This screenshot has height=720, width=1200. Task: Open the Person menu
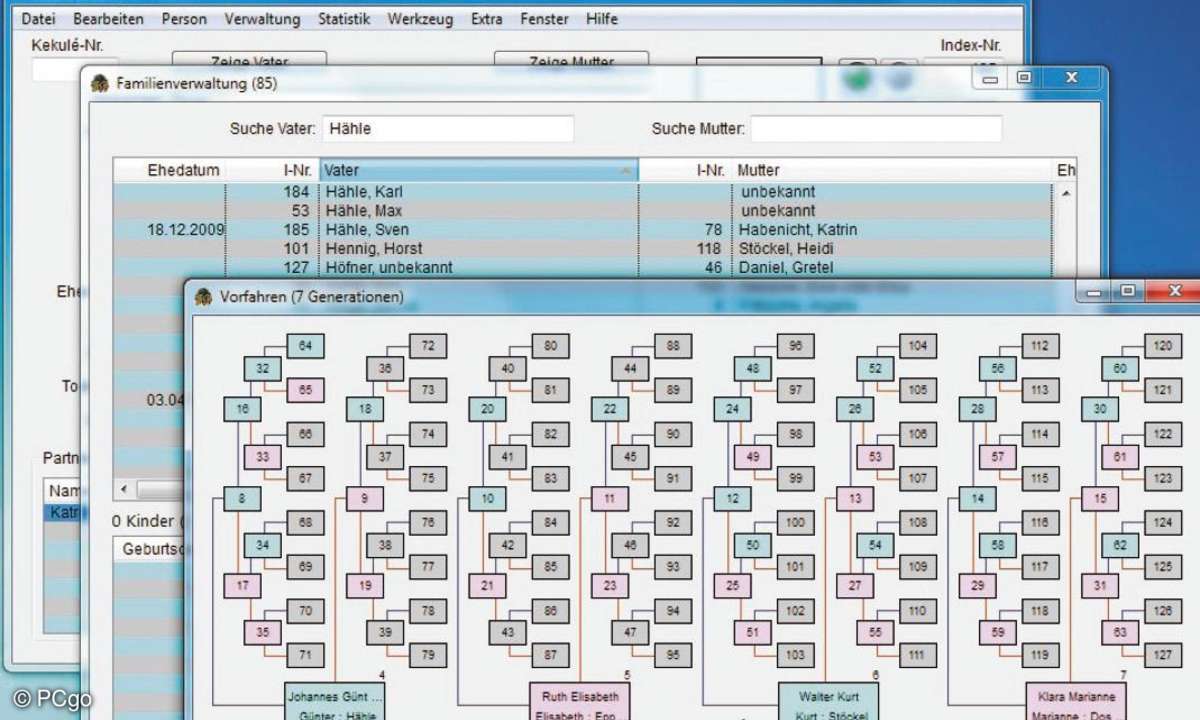tap(184, 19)
